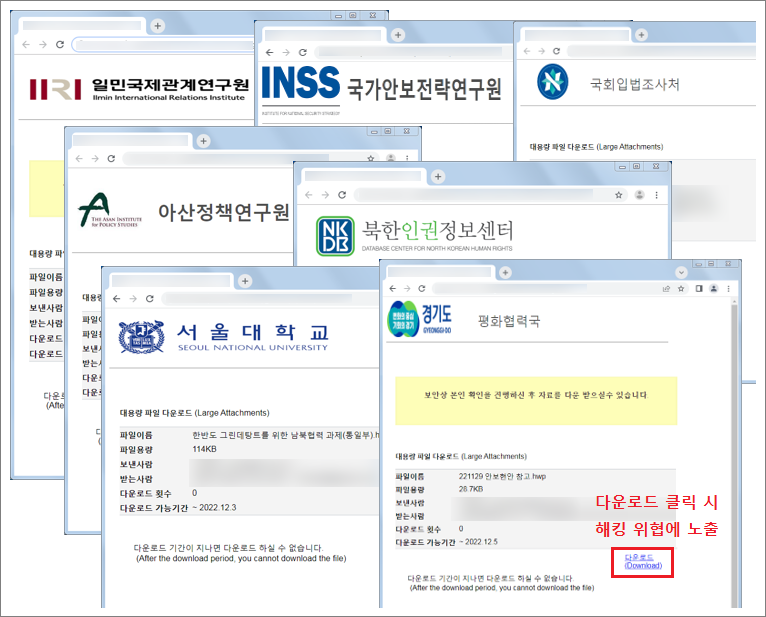Screen dimensions: 766x617
Task: Bookmark the NKDB page with star icon
Action: coord(619,194)
